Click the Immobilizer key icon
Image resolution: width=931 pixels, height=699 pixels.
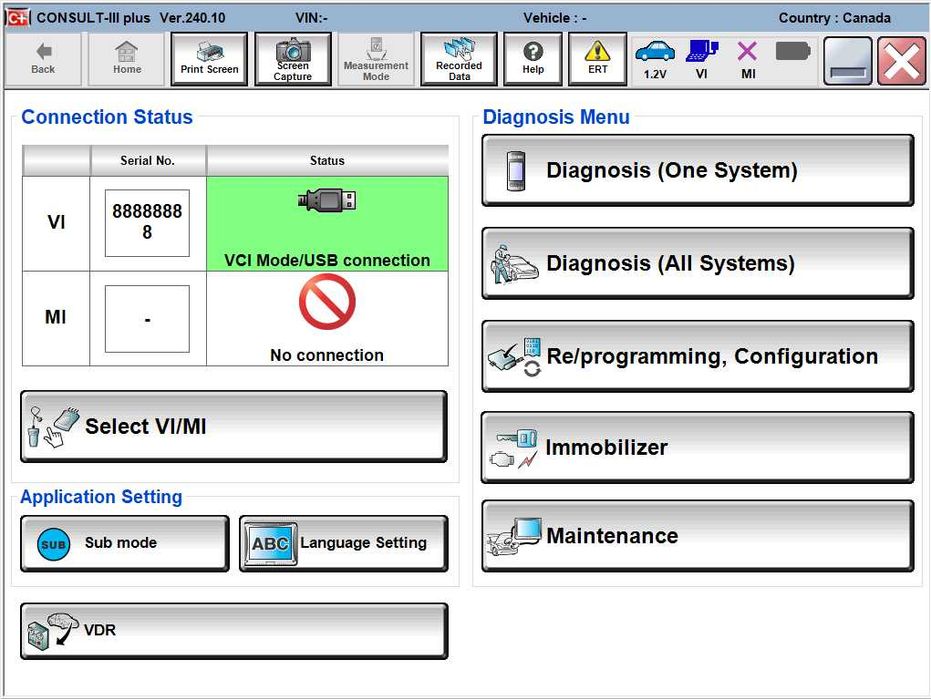(x=514, y=448)
